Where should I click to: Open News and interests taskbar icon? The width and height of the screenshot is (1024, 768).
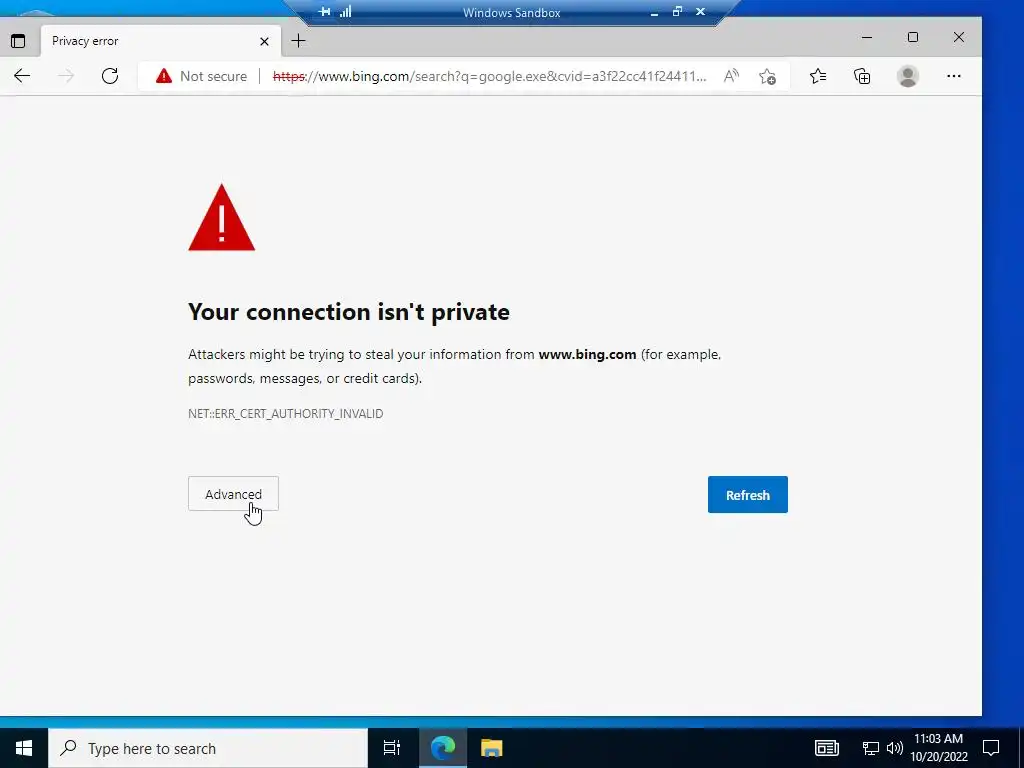pos(826,748)
